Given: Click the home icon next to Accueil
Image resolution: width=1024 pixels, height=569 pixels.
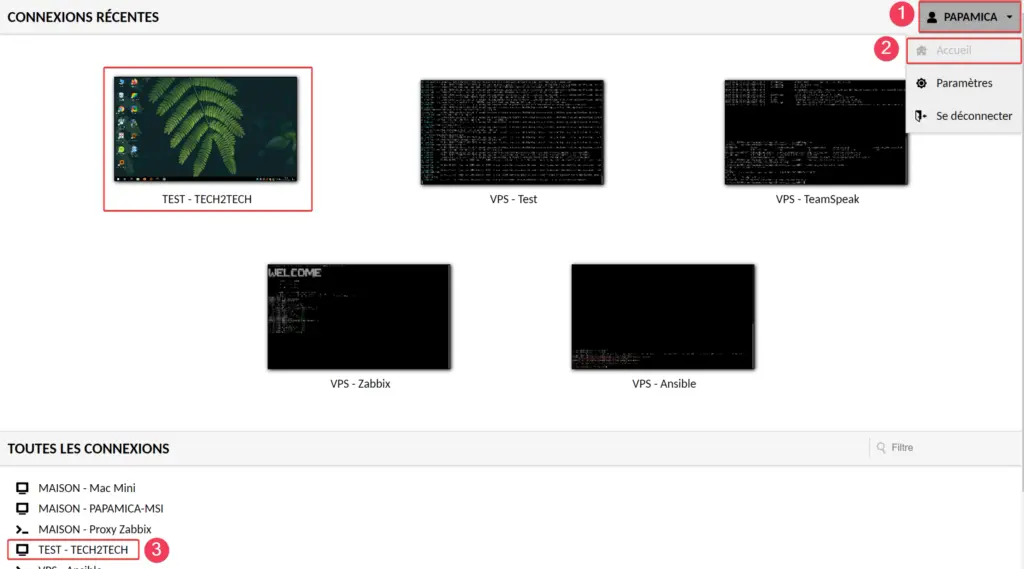Looking at the screenshot, I should tap(921, 50).
